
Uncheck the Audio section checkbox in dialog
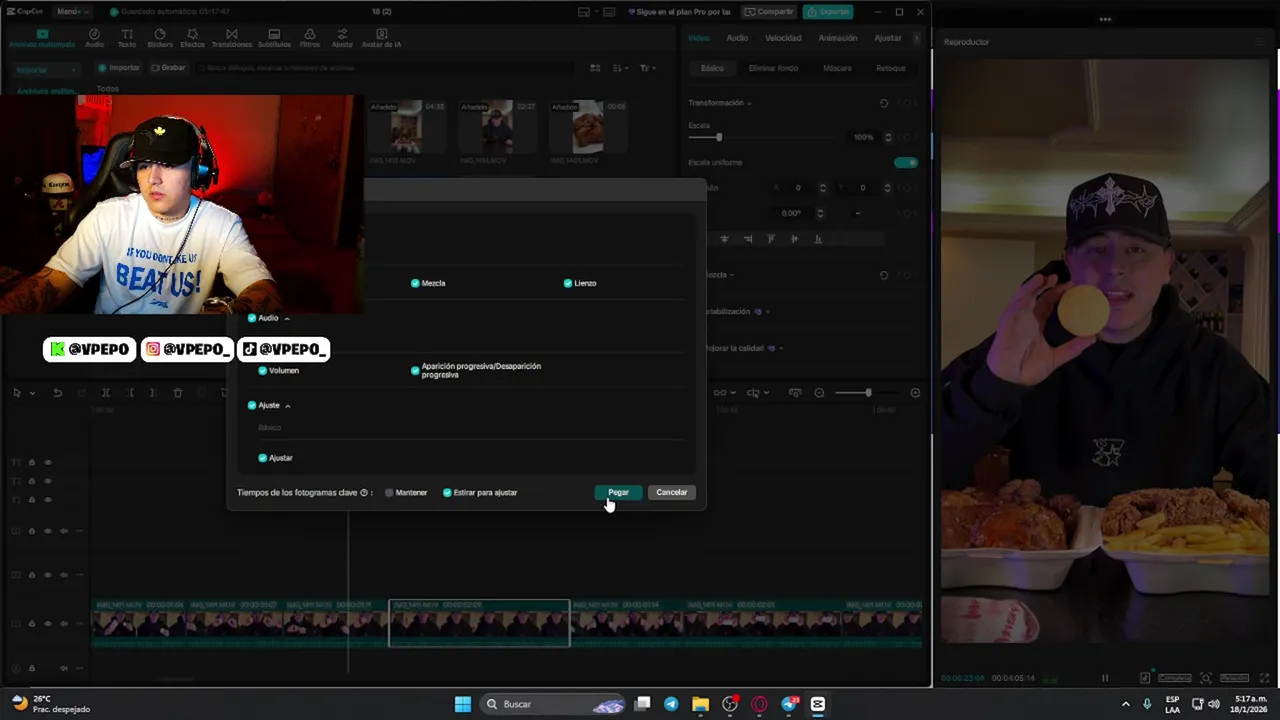click(x=252, y=318)
